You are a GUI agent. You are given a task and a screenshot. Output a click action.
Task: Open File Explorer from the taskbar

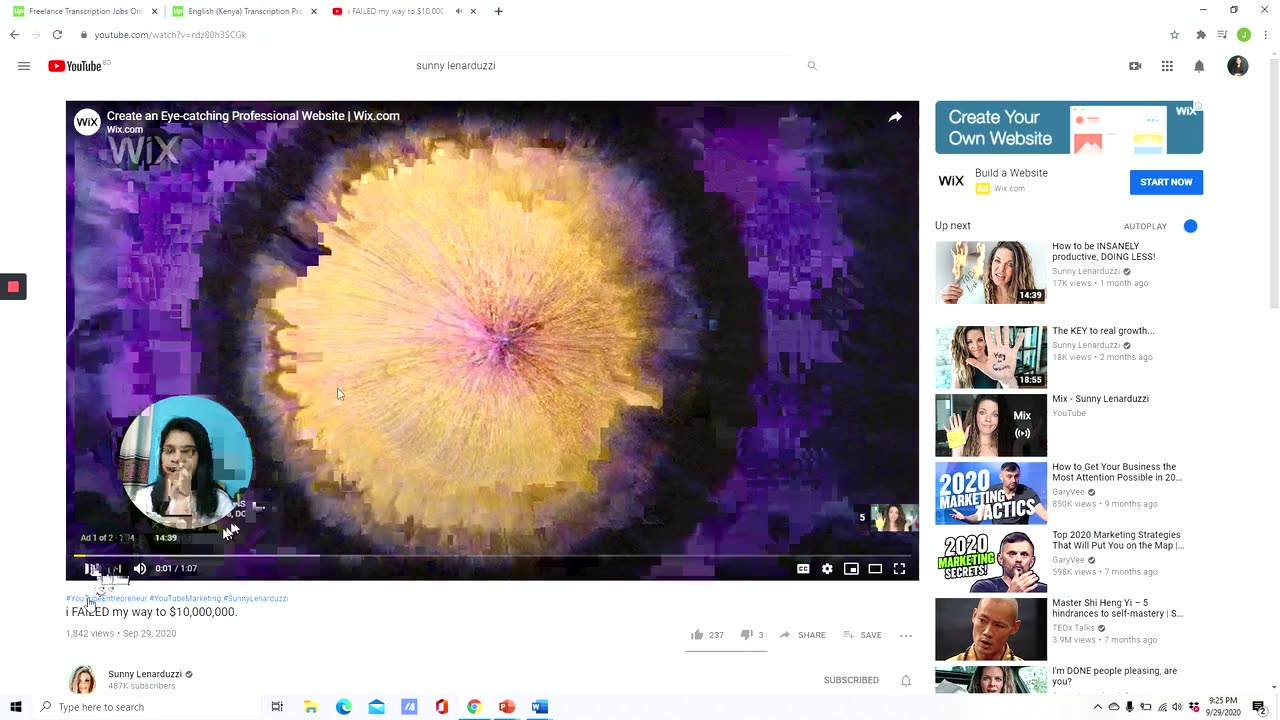pyautogui.click(x=311, y=707)
